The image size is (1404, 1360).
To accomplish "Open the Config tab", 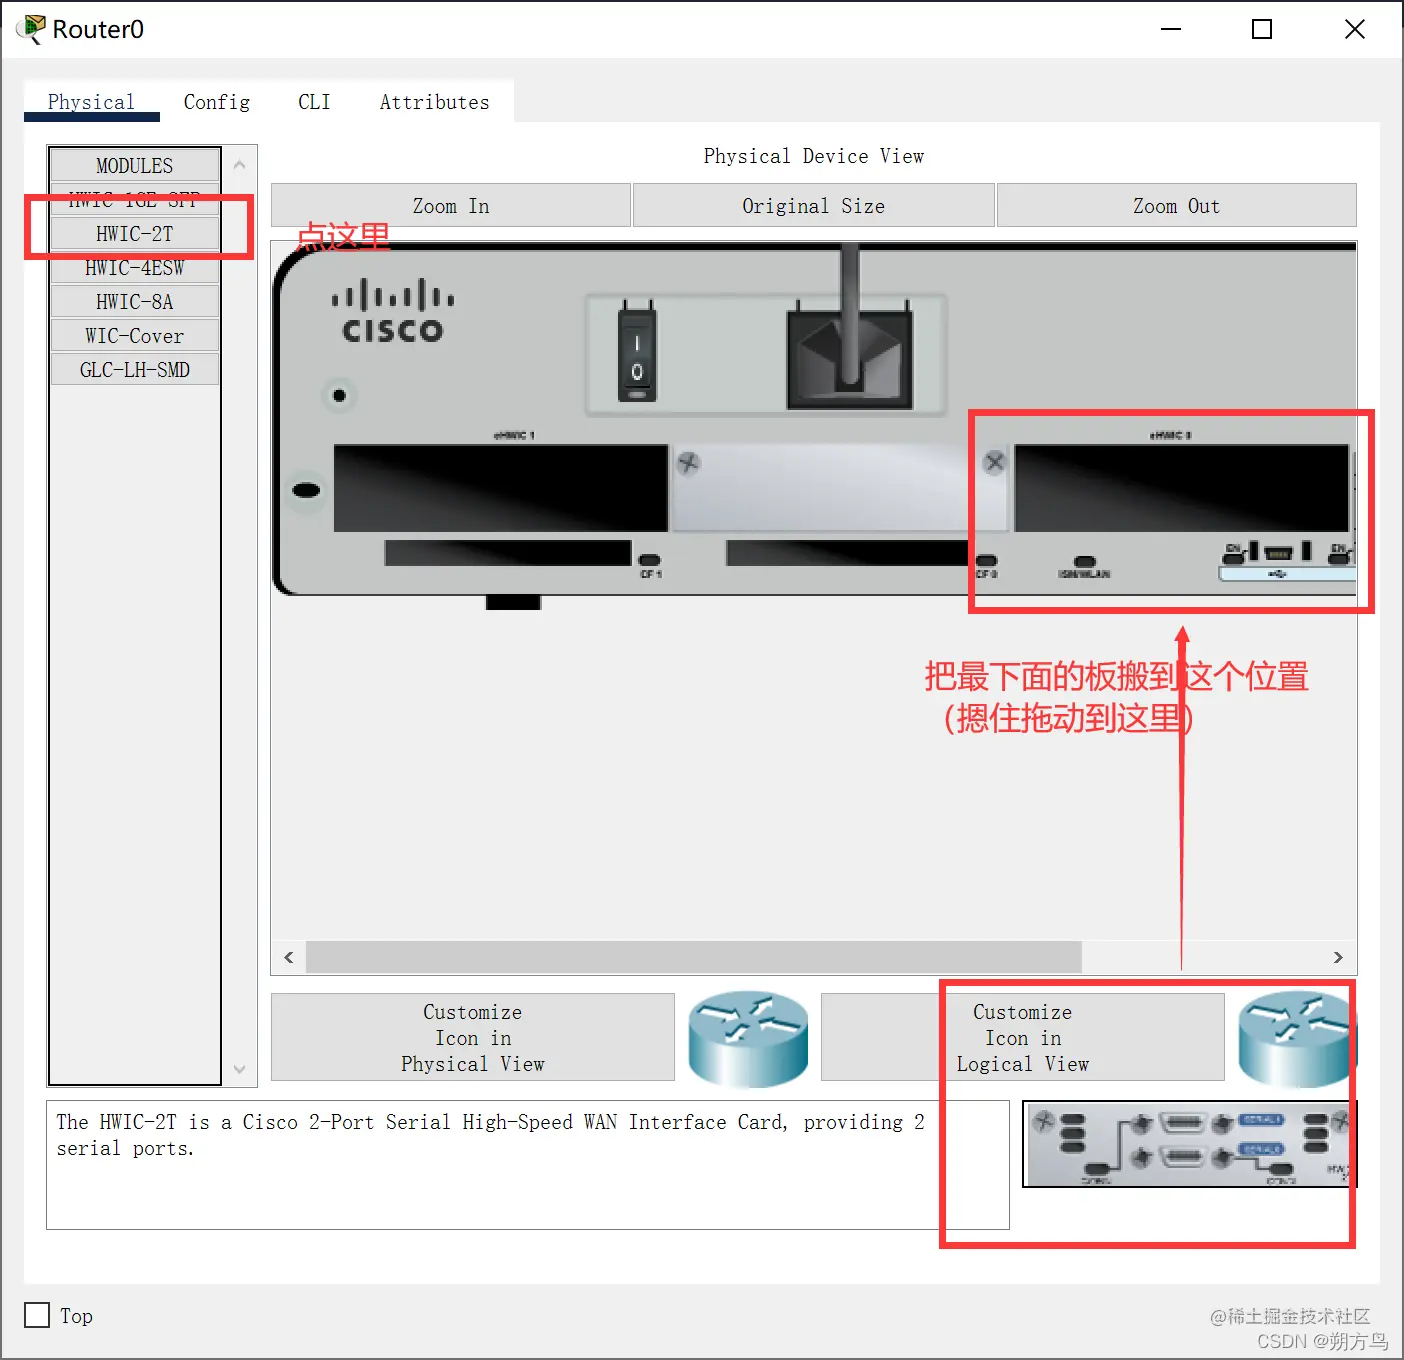I will [x=217, y=102].
